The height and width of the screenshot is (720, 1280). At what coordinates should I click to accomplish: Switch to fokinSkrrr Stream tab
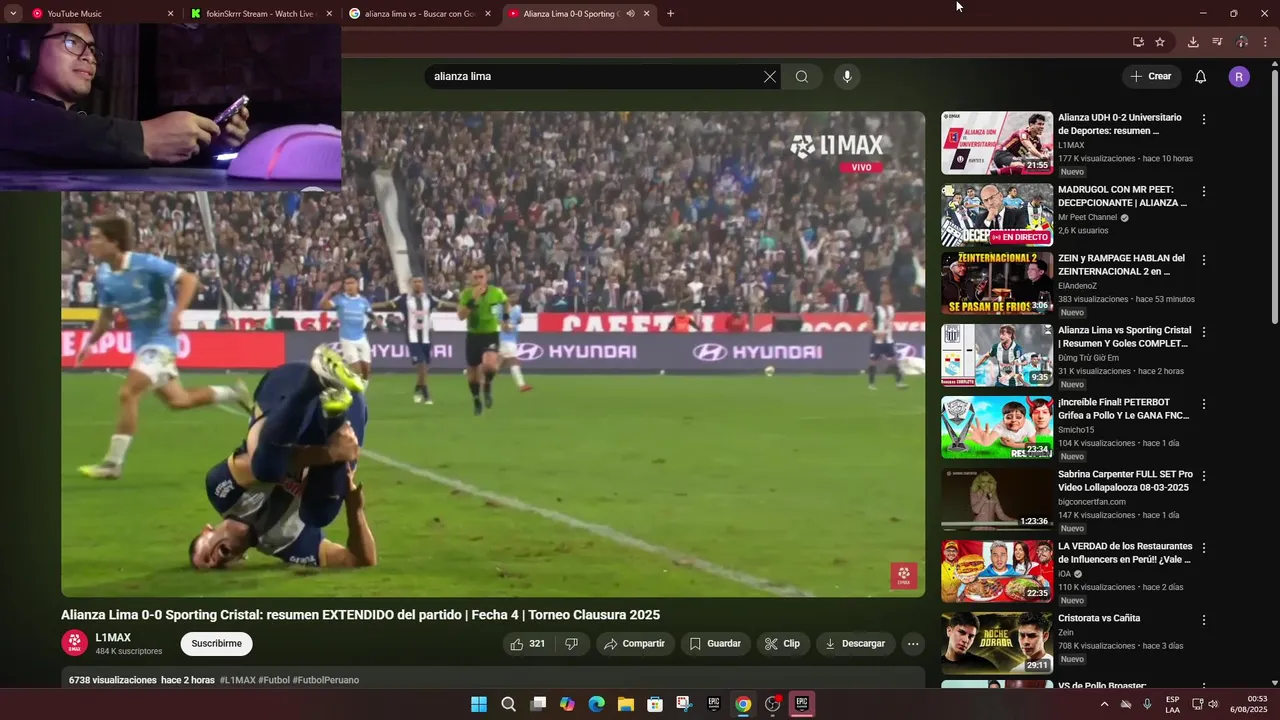260,14
